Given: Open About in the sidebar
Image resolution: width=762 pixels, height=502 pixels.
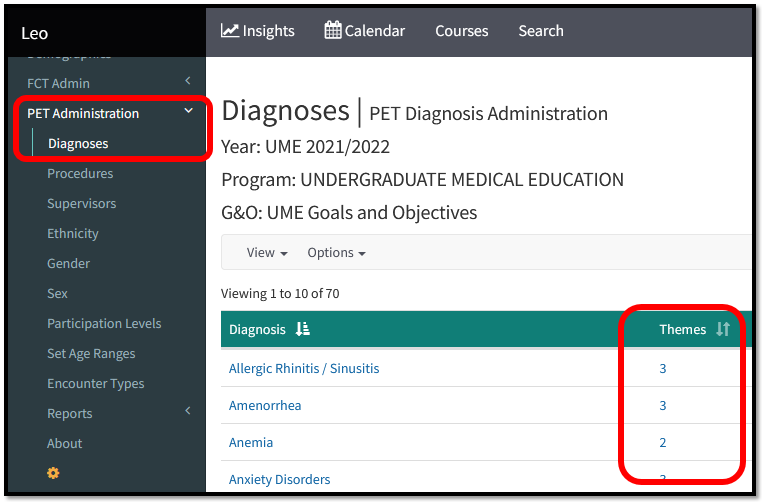Looking at the screenshot, I should coord(65,444).
